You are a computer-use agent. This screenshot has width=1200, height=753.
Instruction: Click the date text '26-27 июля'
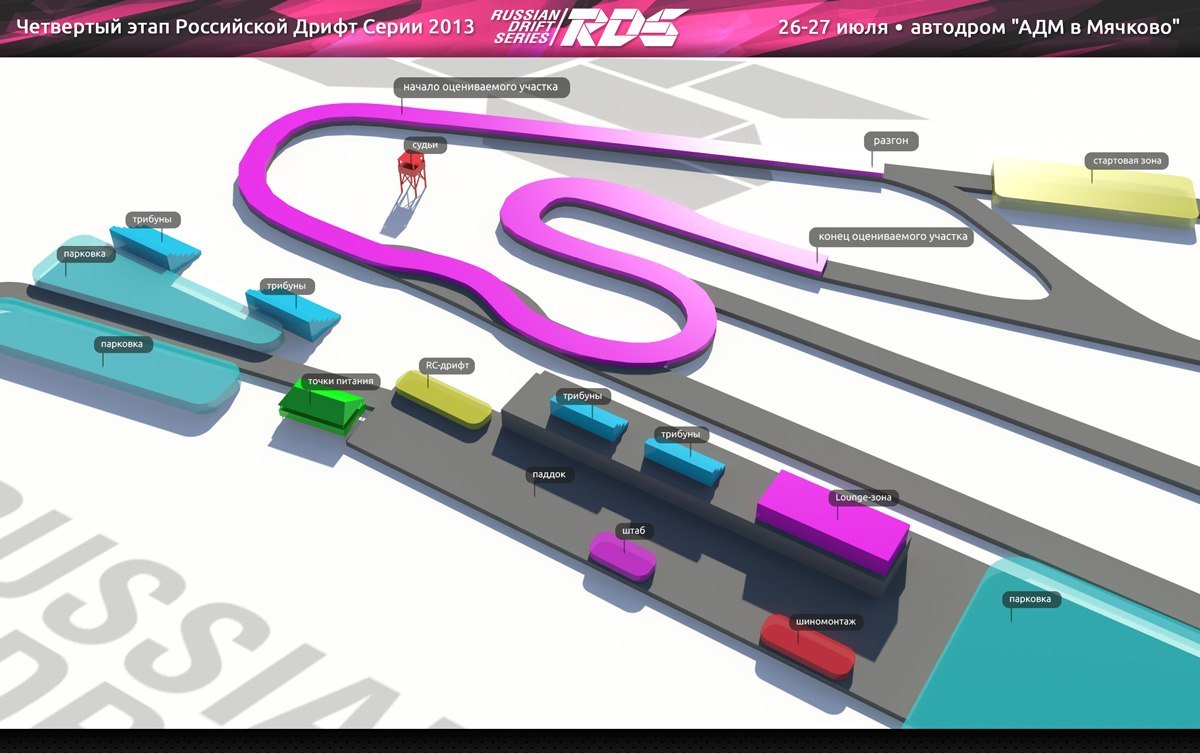(x=834, y=27)
